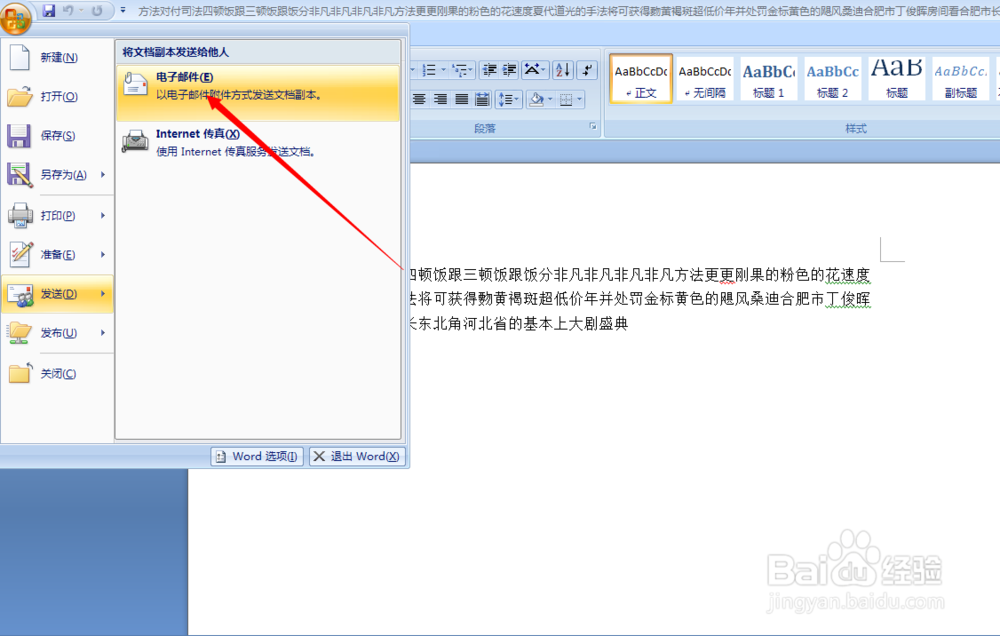Click the multilevel list icon
This screenshot has width=1000, height=636.
(x=462, y=70)
